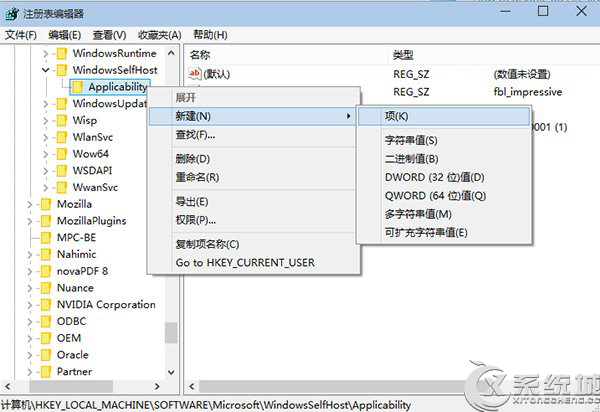Click the OEM folder icon
Image resolution: width=600 pixels, height=412 pixels.
click(x=46, y=338)
